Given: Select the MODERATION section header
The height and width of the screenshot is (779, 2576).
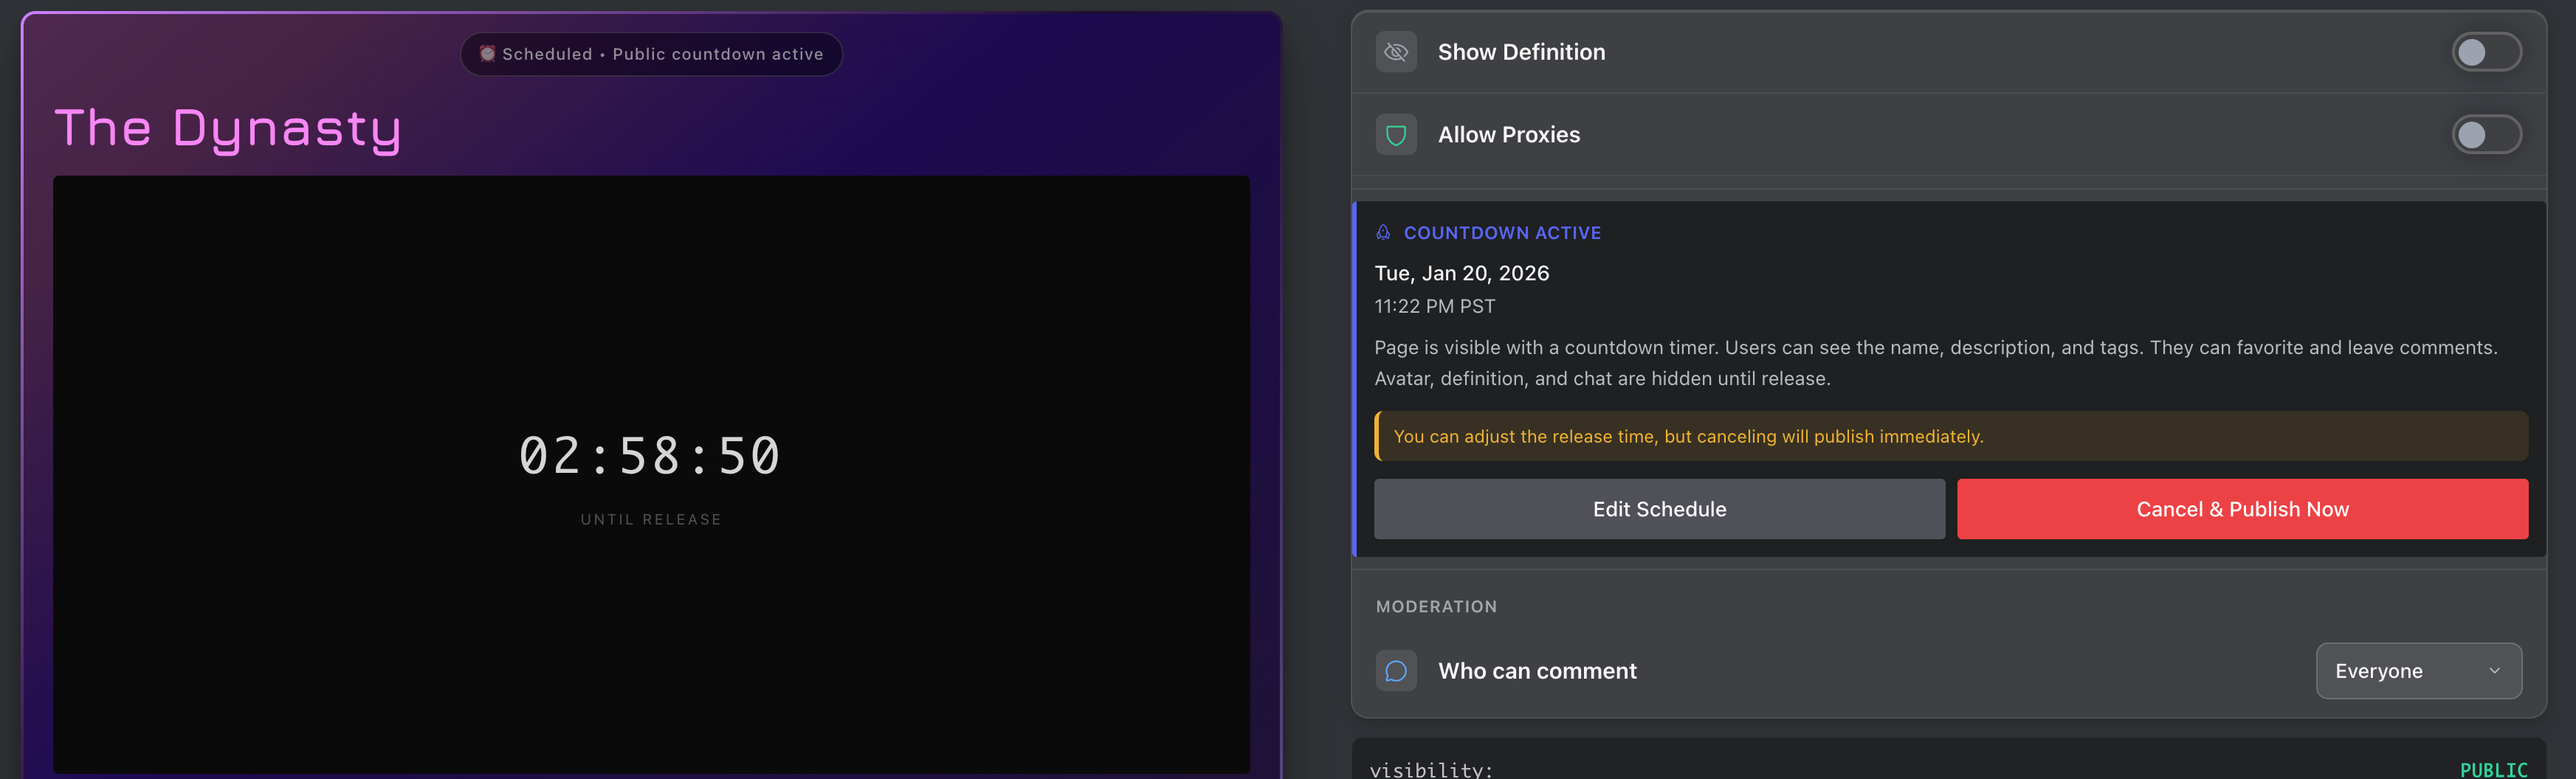Looking at the screenshot, I should coord(1437,606).
